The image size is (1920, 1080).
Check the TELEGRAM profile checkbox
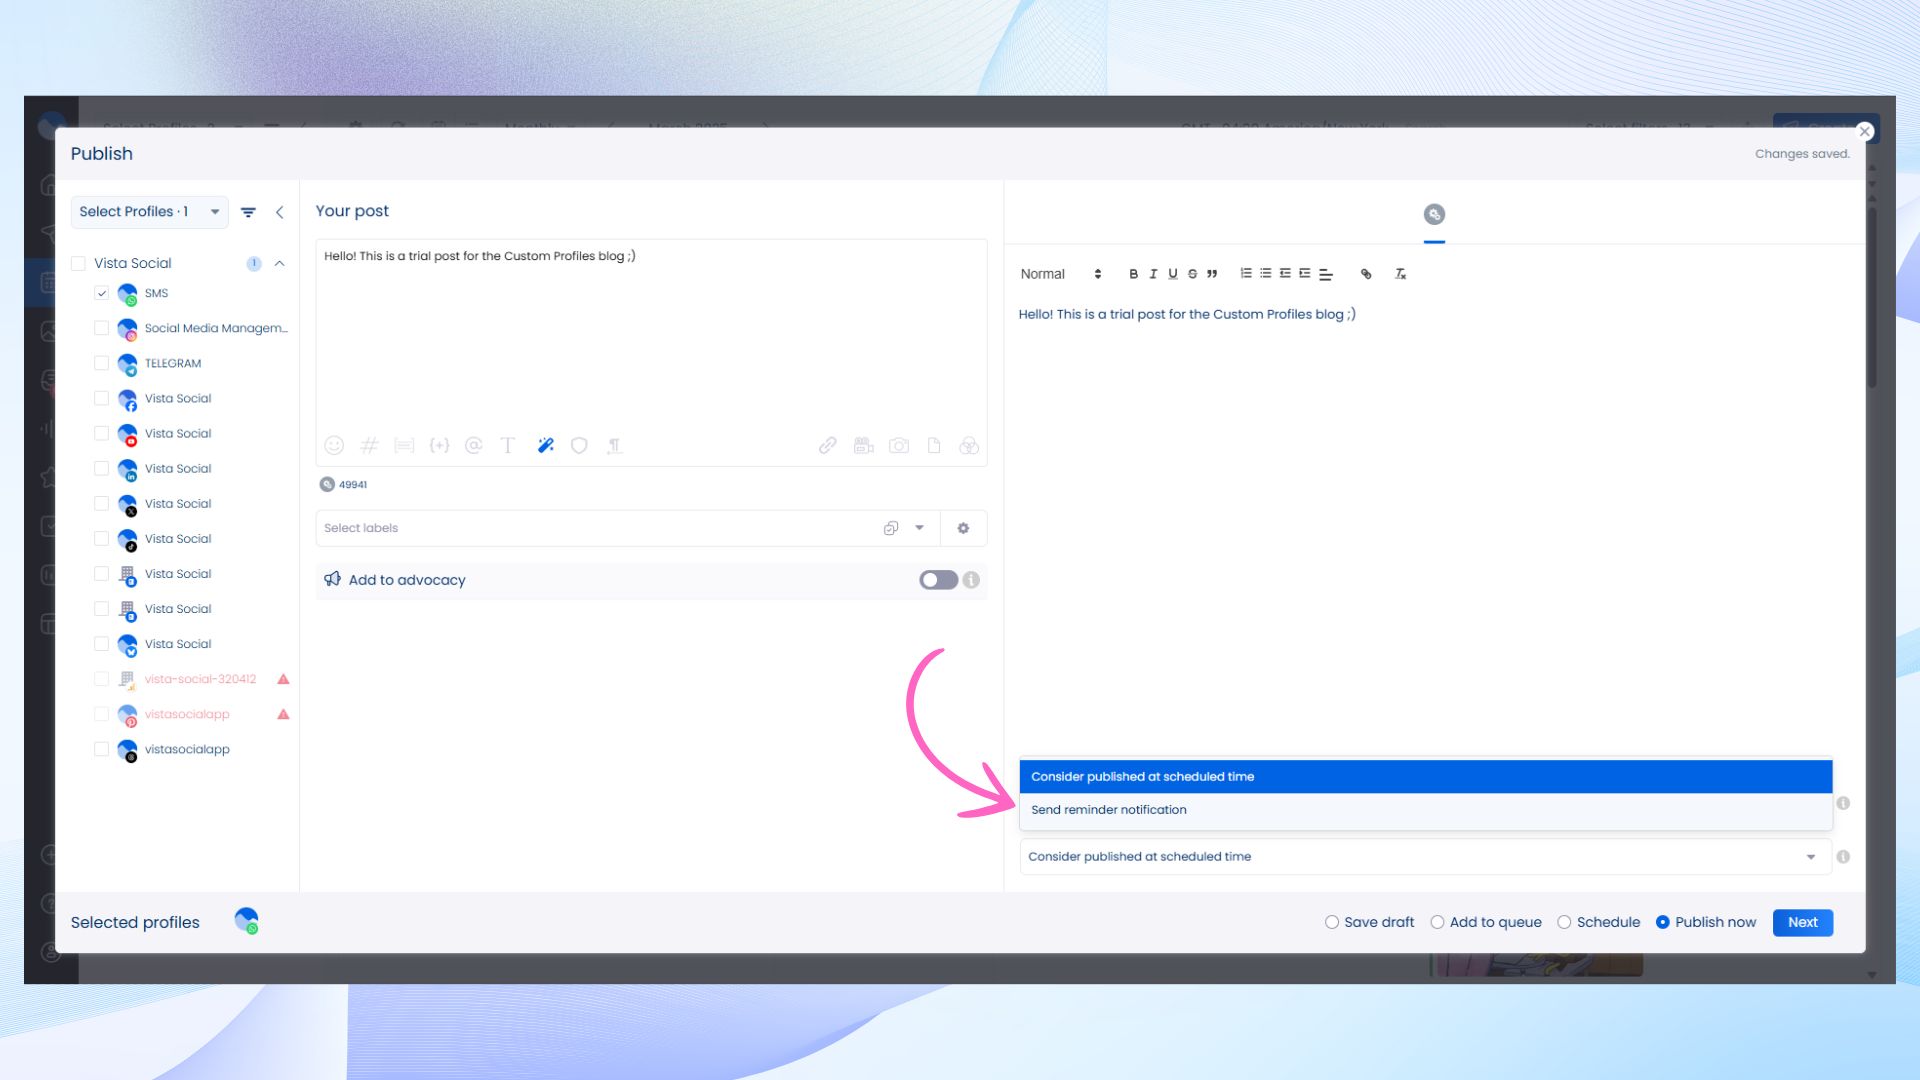[x=101, y=363]
